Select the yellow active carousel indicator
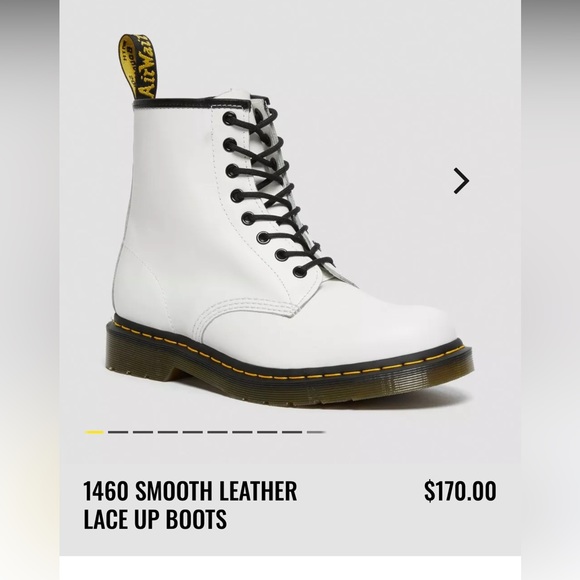This screenshot has width=580, height=580. tap(94, 432)
